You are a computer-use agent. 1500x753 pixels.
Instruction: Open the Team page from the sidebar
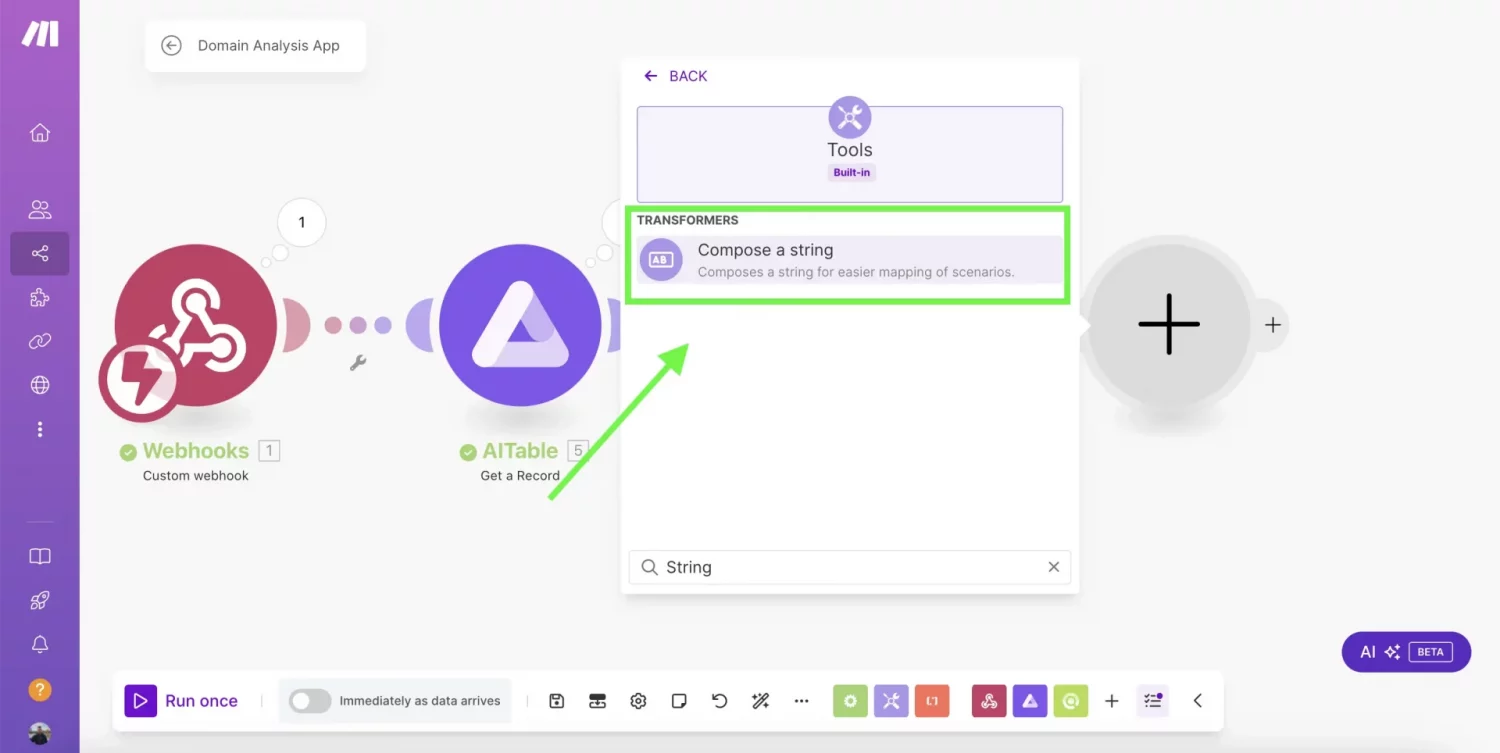(40, 210)
